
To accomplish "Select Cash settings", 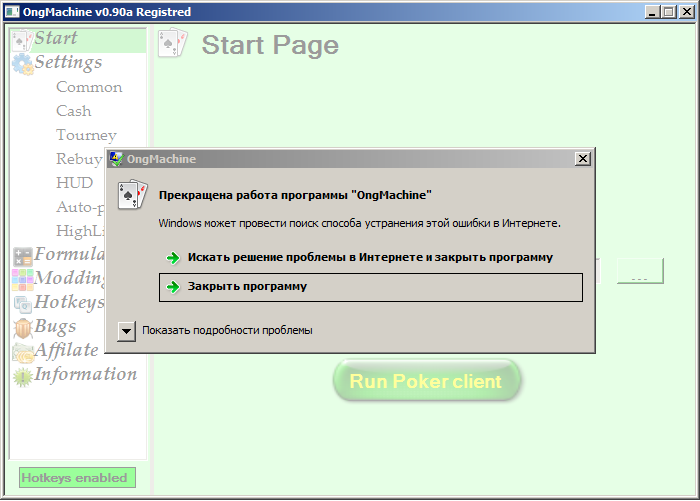I will click(x=74, y=111).
